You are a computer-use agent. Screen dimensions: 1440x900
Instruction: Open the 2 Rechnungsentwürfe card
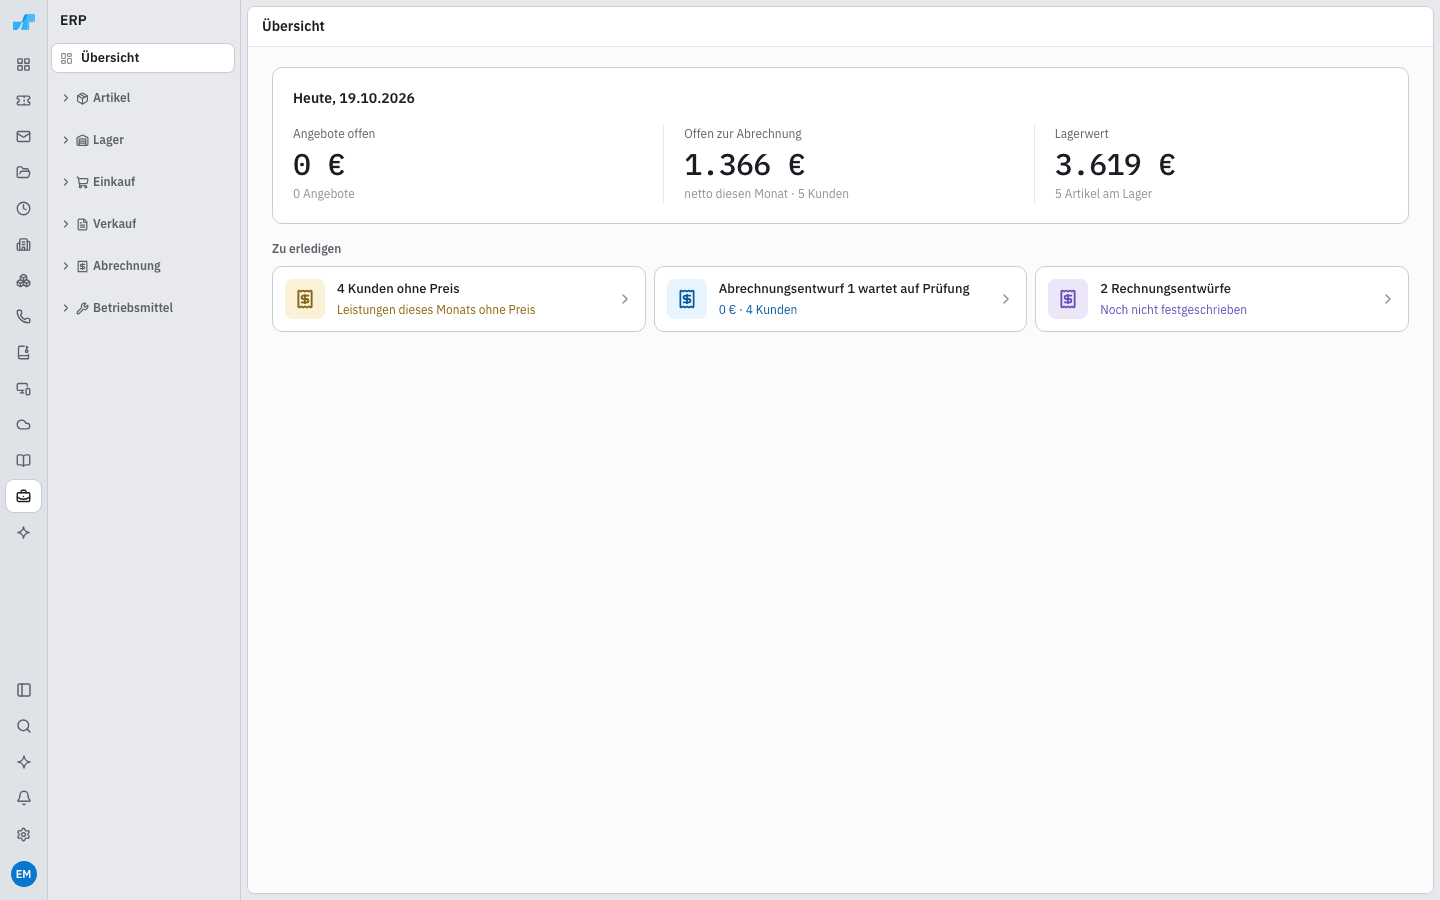1222,299
